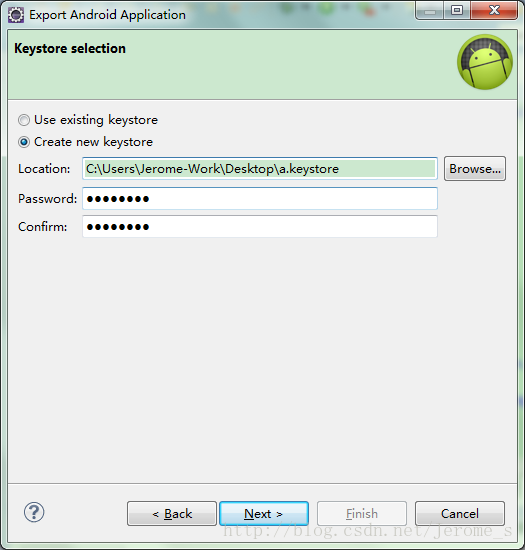This screenshot has width=525, height=550.
Task: Click the Keystore selection heading
Action: pyautogui.click(x=70, y=49)
